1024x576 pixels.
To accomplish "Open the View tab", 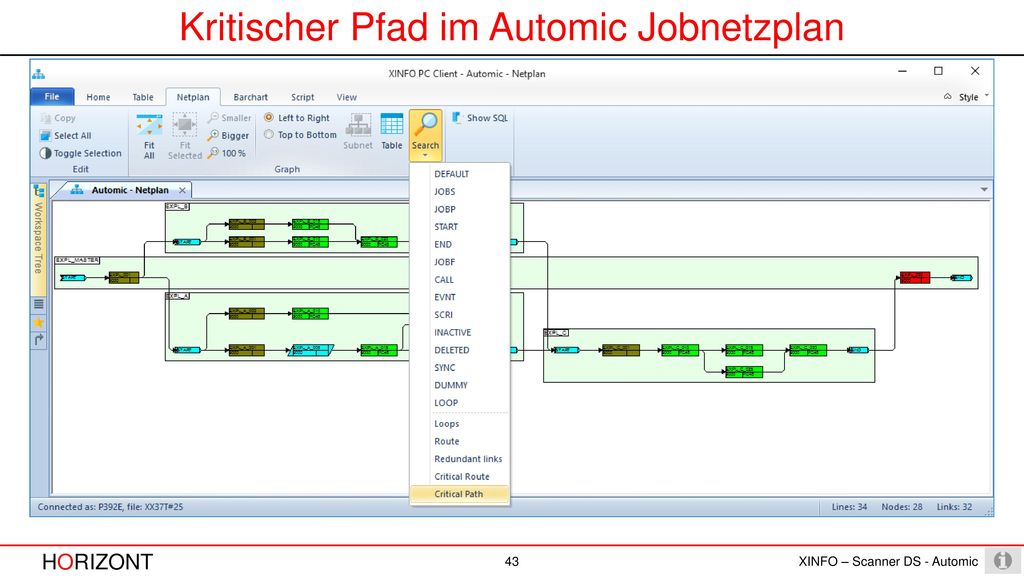I will (347, 97).
